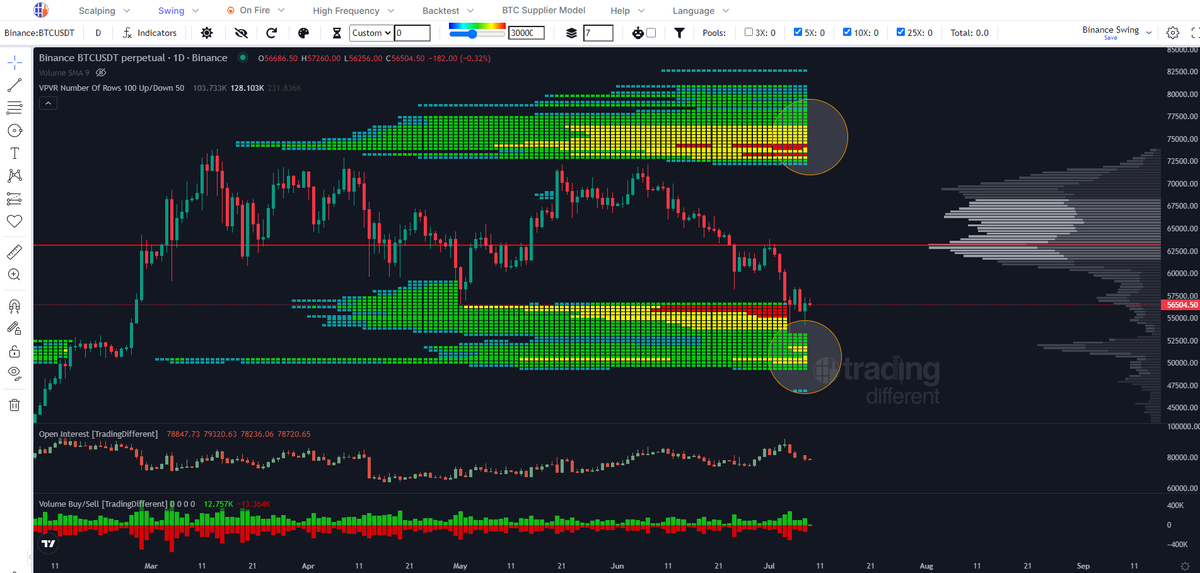Expand the Swing menu
The image size is (1200, 573).
(x=177, y=10)
